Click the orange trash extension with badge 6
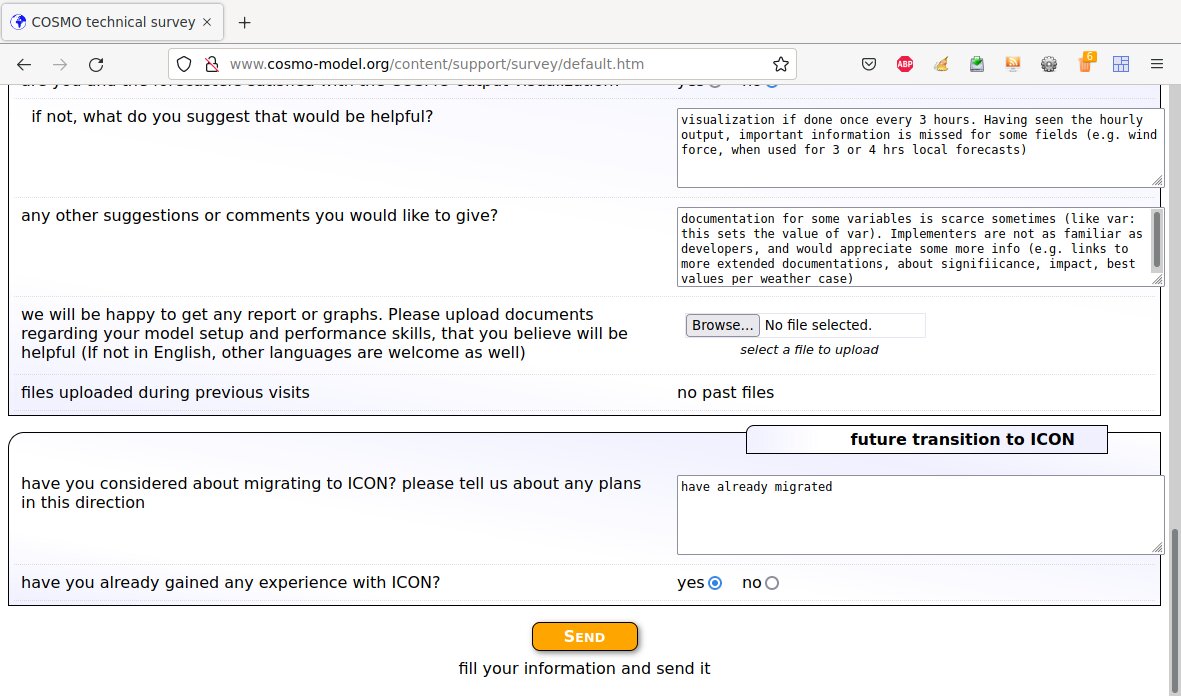Image resolution: width=1181 pixels, height=696 pixels. tap(1085, 64)
